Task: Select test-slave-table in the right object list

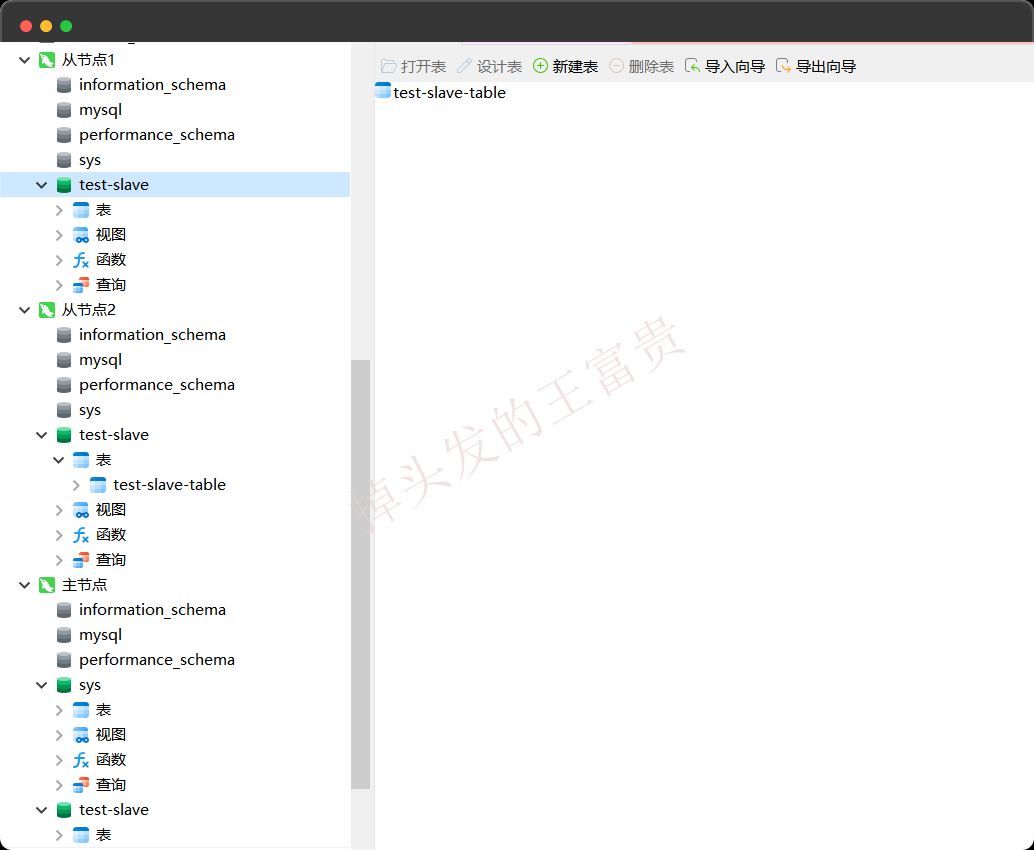Action: [x=449, y=93]
